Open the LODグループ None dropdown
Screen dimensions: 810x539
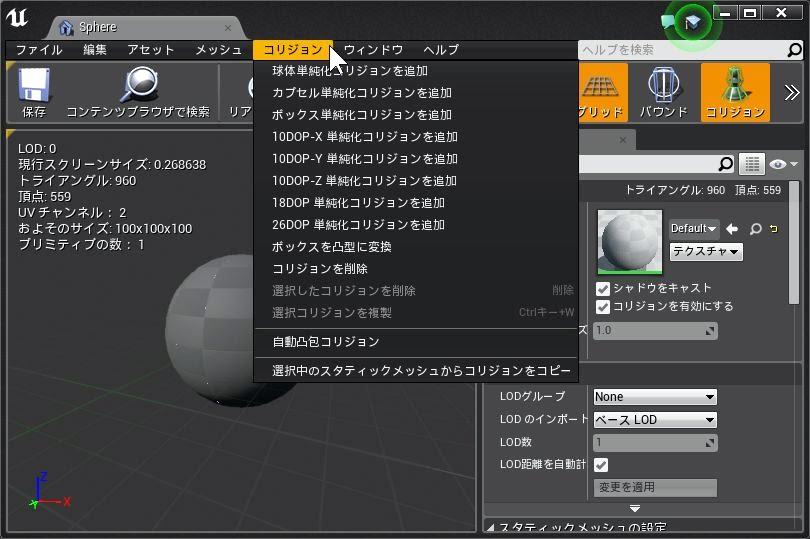[655, 397]
